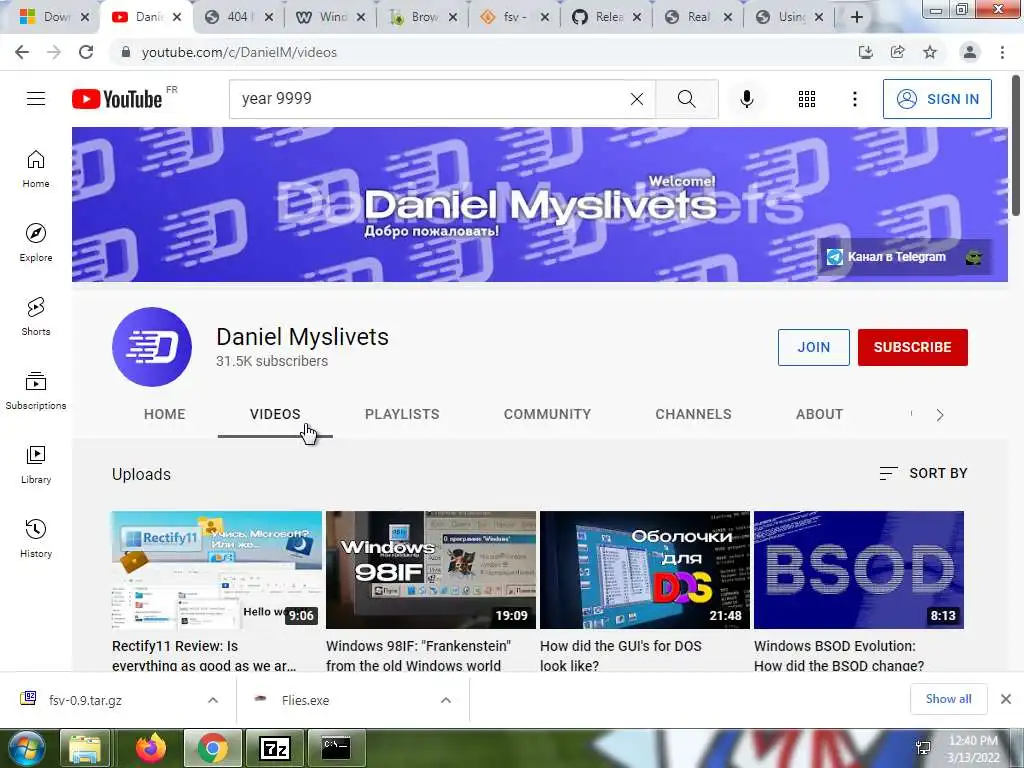1024x768 pixels.
Task: Click the page vertical scrollbar
Action: click(x=1016, y=146)
